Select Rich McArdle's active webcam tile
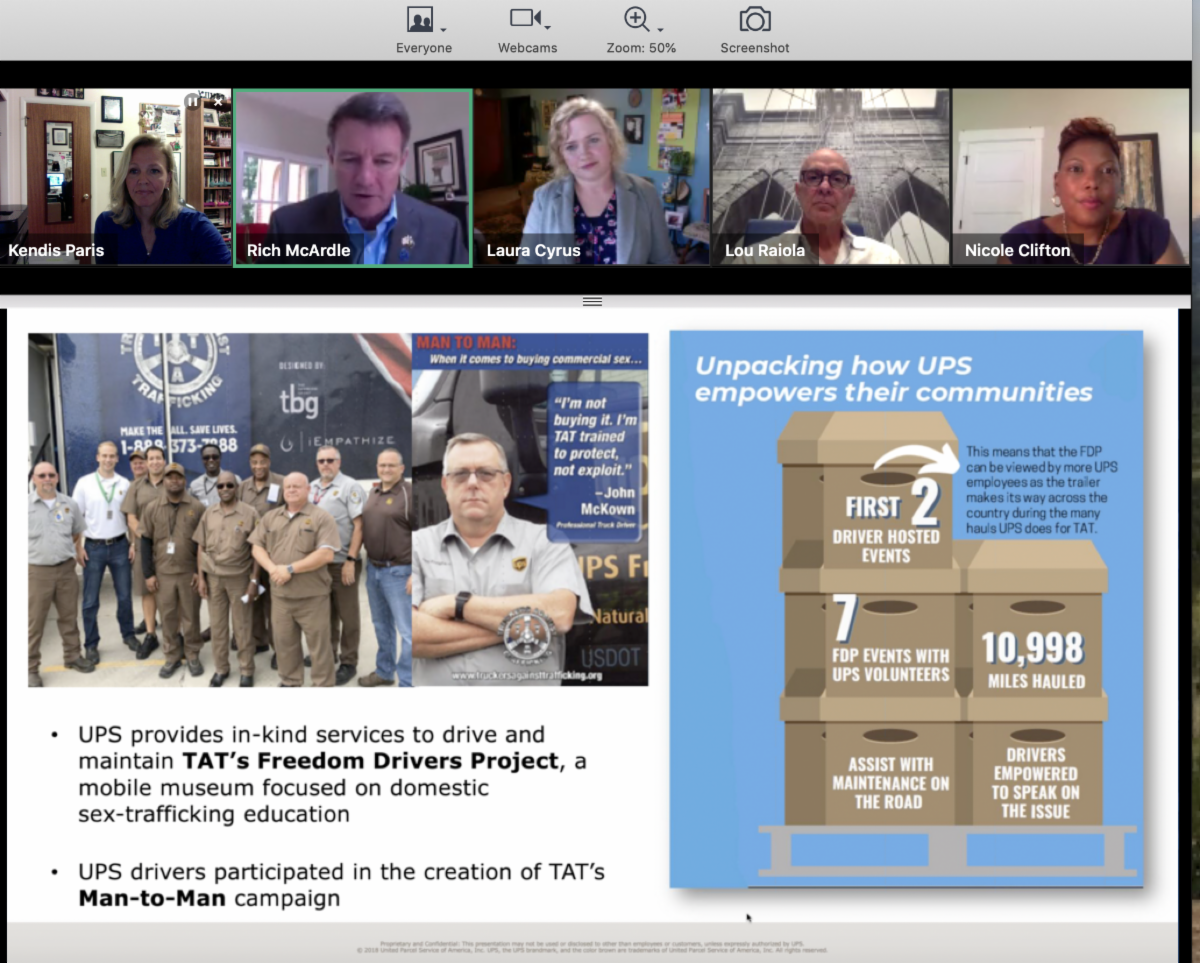This screenshot has height=963, width=1200. tap(353, 177)
